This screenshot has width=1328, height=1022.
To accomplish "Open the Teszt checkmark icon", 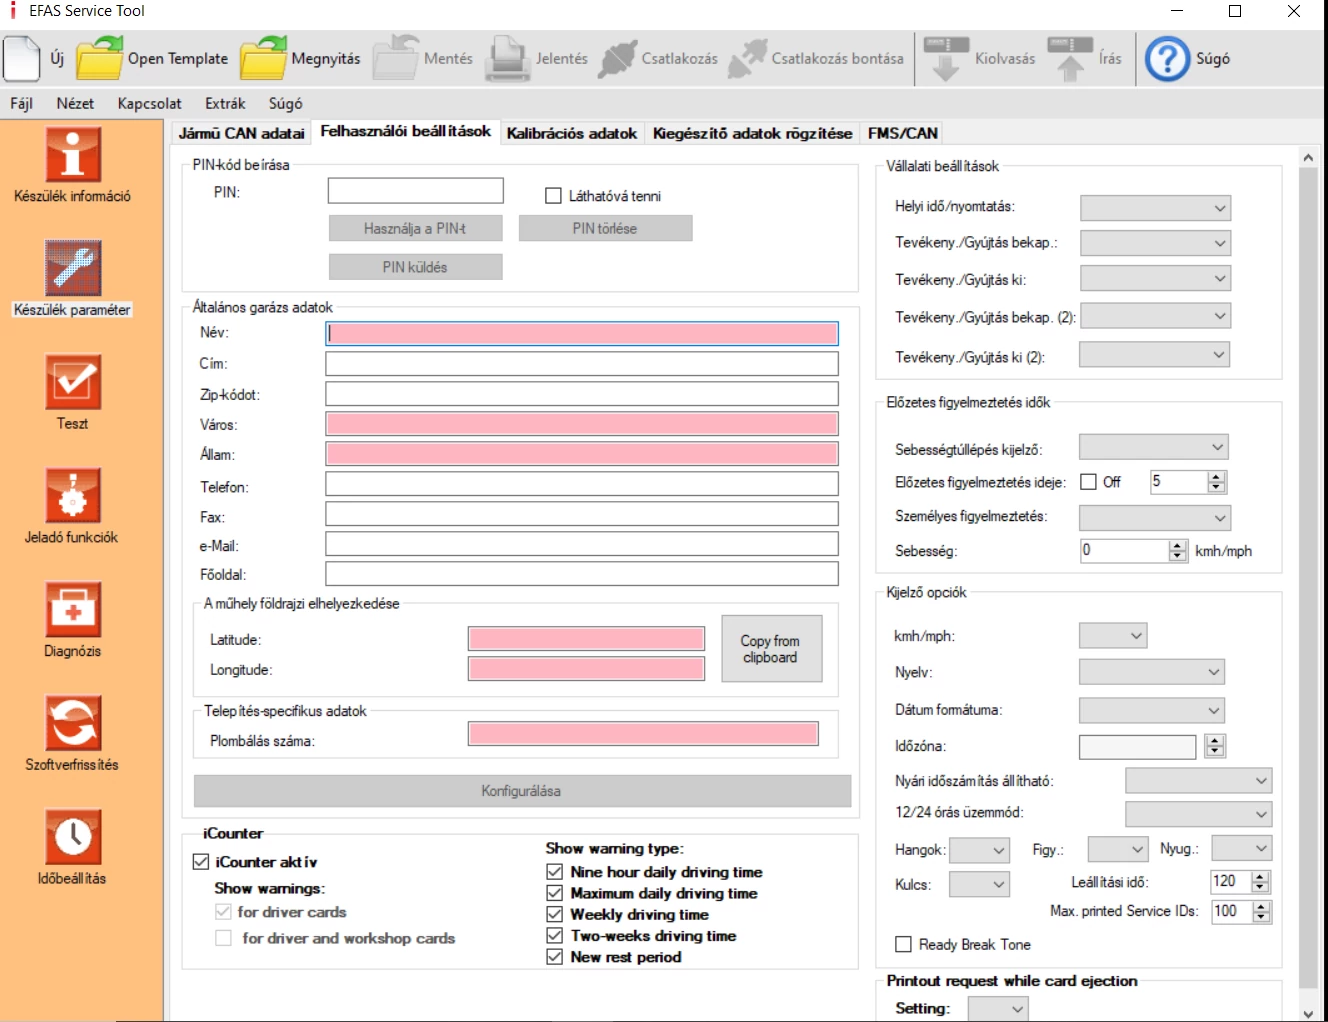I will (73, 382).
